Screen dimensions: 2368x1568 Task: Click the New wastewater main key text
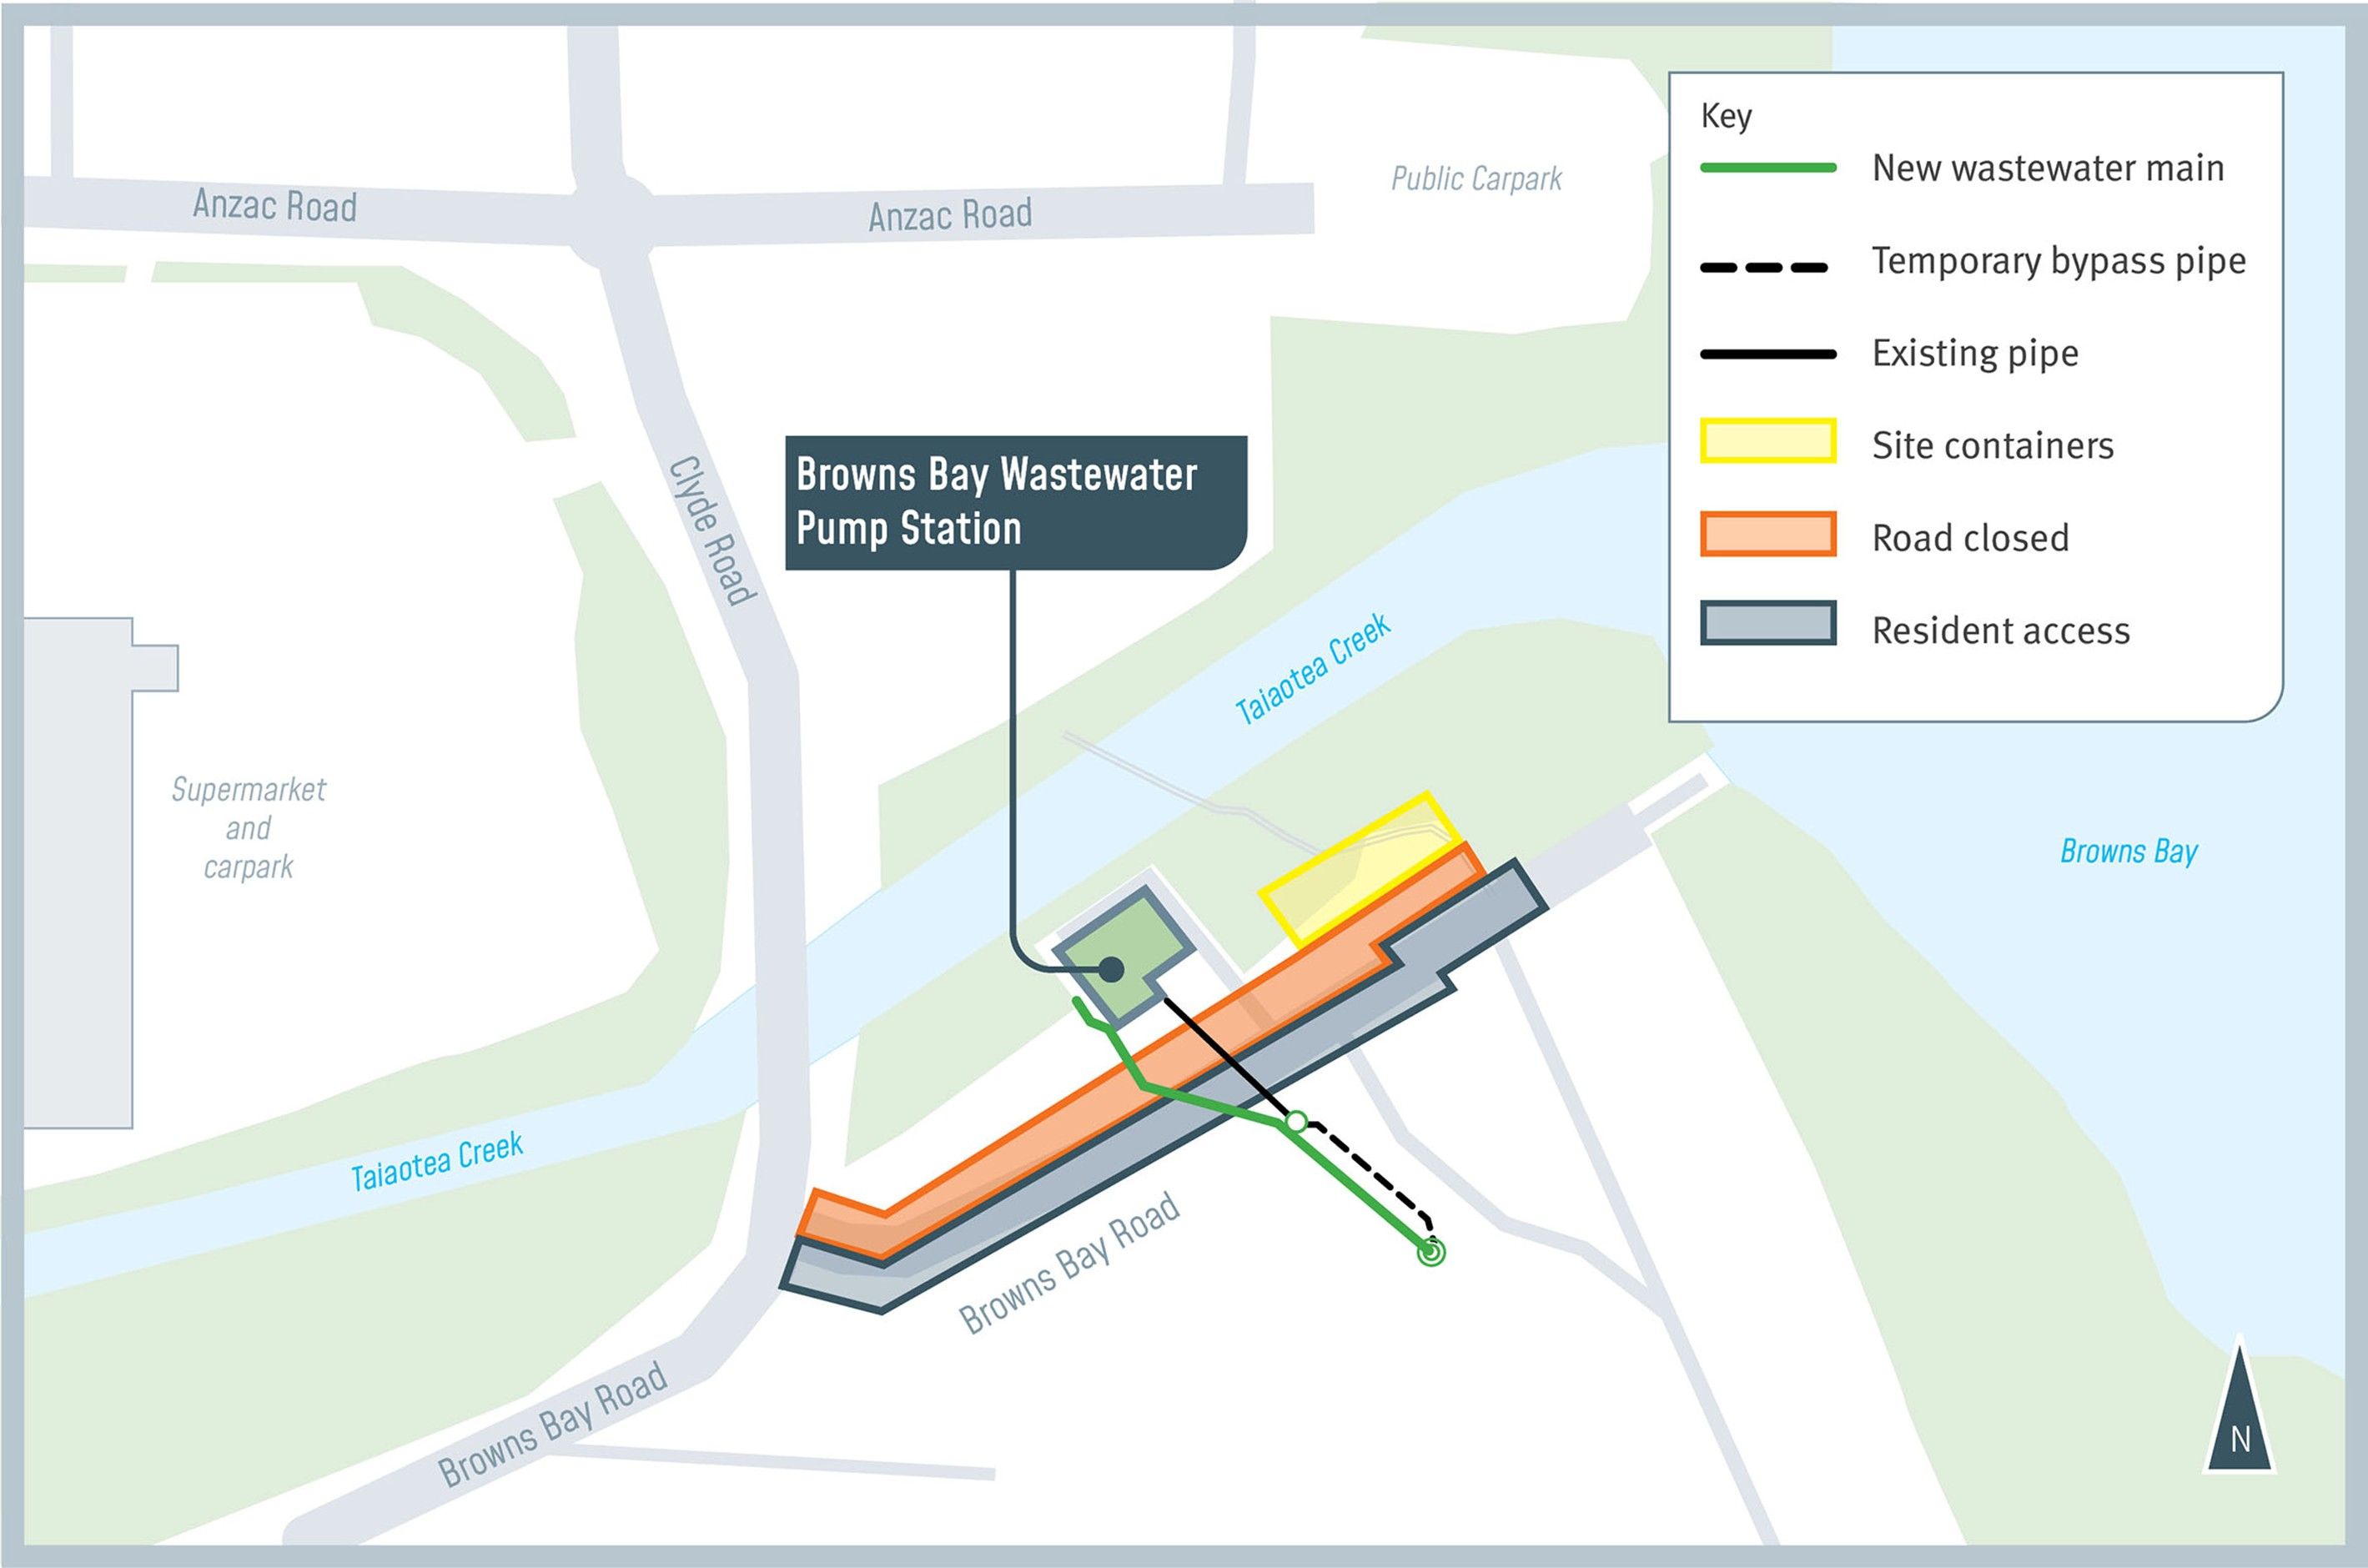[x=2047, y=168]
